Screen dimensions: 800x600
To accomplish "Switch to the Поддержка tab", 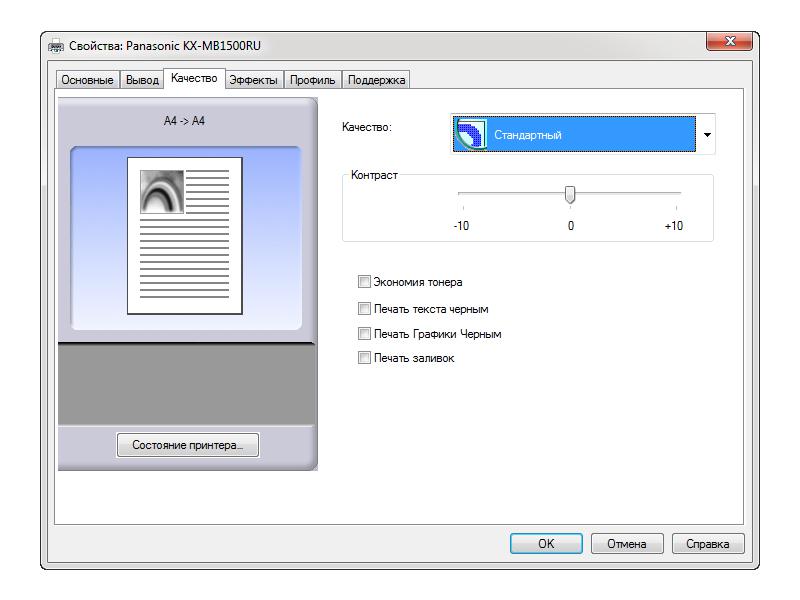I will (x=376, y=80).
